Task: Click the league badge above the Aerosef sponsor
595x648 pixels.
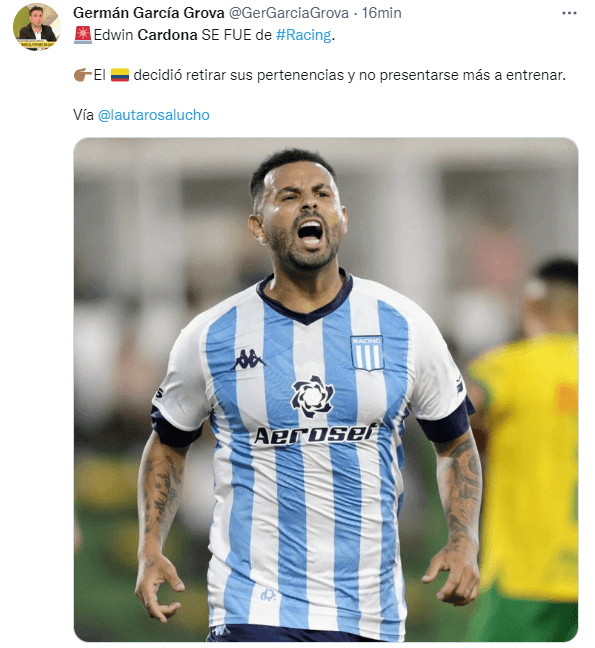Action: pyautogui.click(x=312, y=397)
